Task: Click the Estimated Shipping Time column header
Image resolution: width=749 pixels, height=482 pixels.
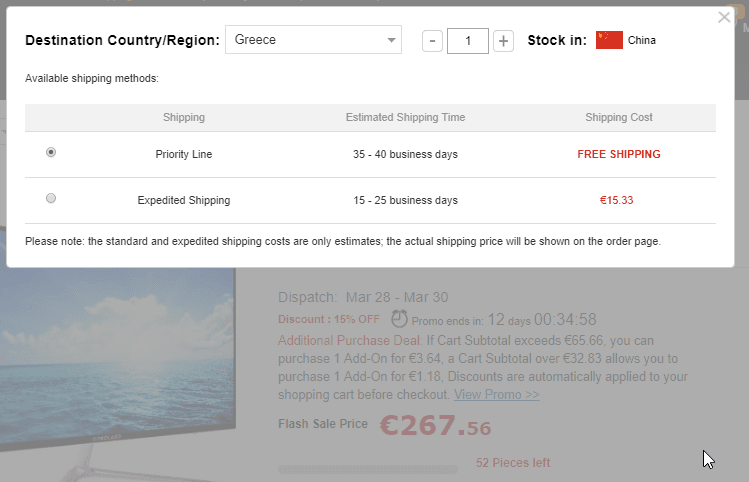Action: point(405,117)
